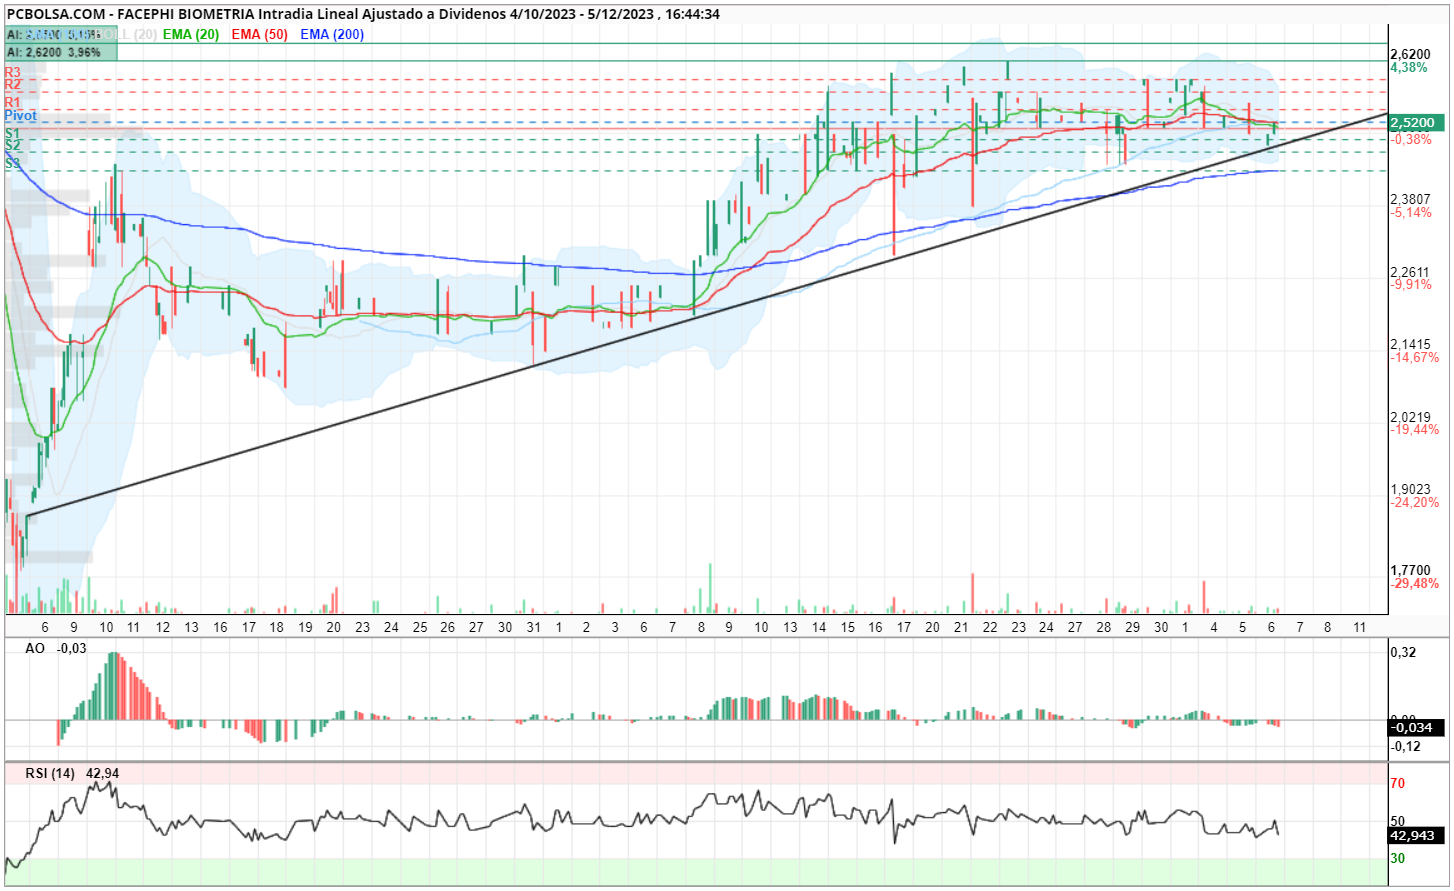
Task: Click the RSI 30 oversold level label
Action: 1398,858
